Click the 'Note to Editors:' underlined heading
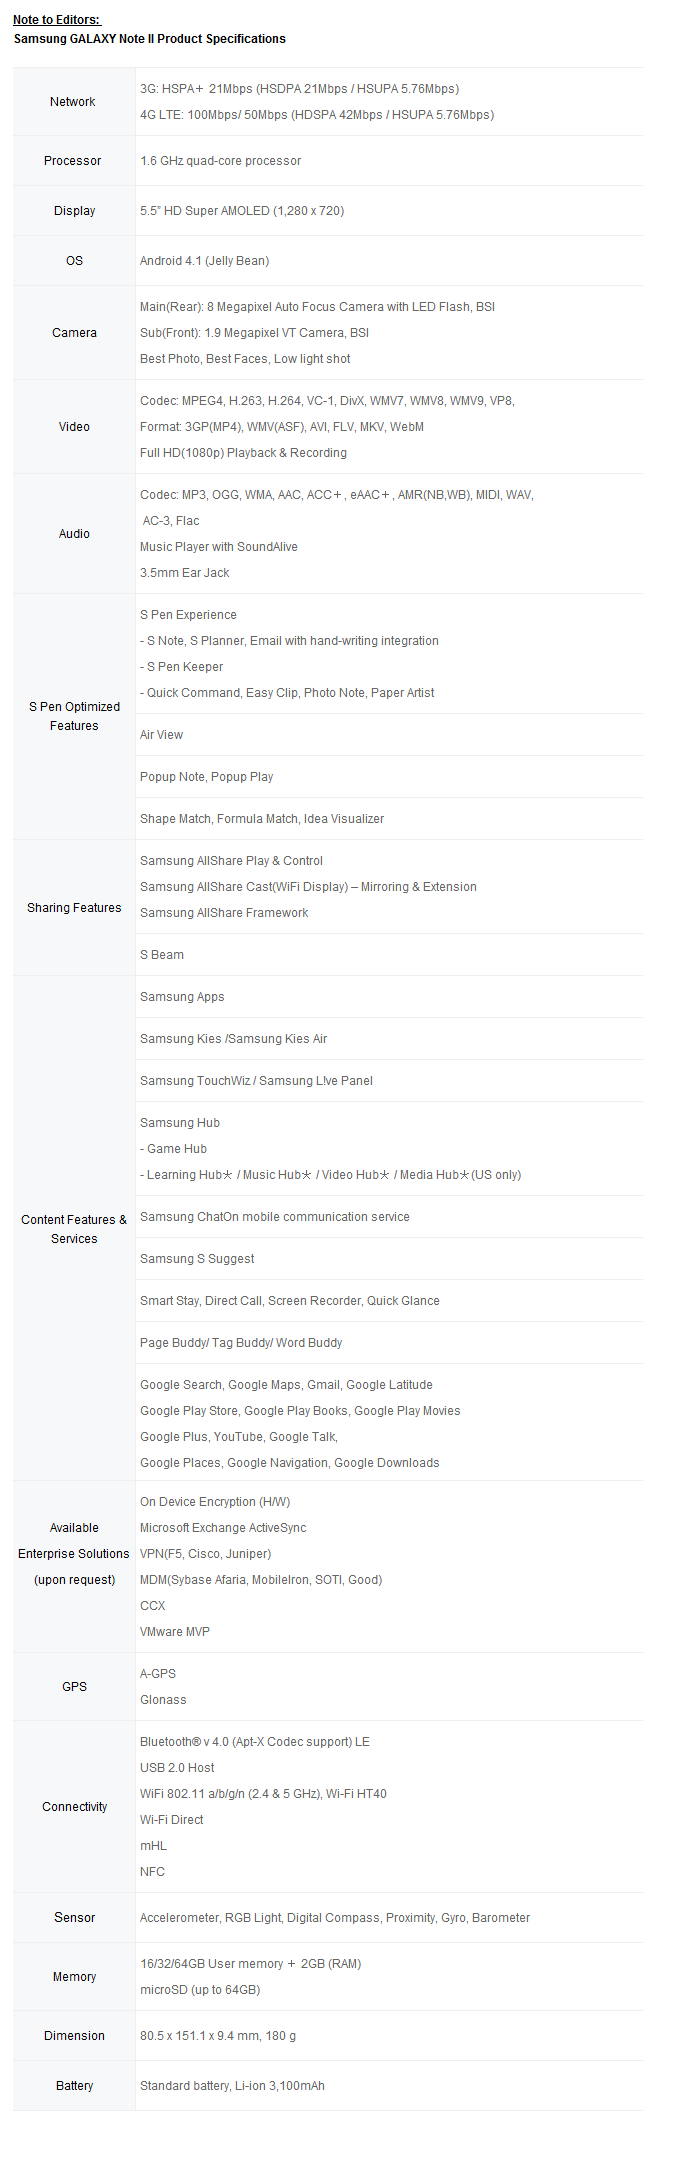 click(x=57, y=20)
